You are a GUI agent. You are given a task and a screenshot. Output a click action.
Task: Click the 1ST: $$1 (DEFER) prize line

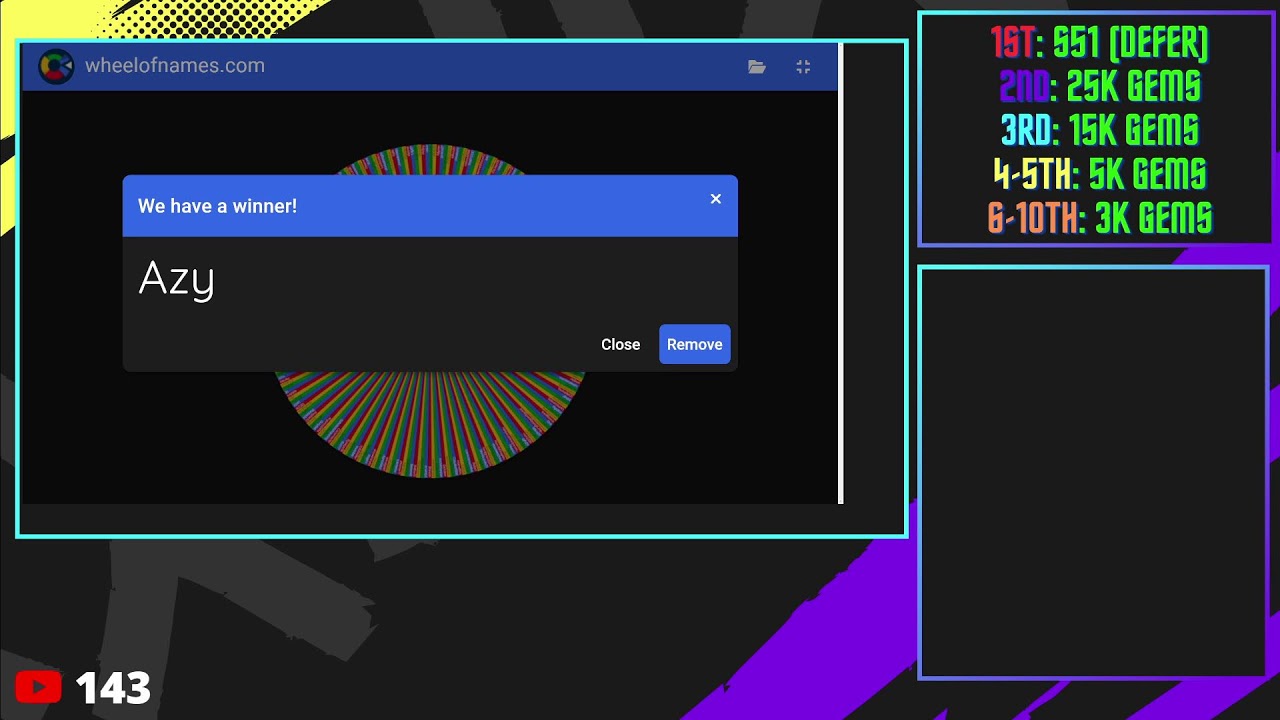coord(1098,44)
